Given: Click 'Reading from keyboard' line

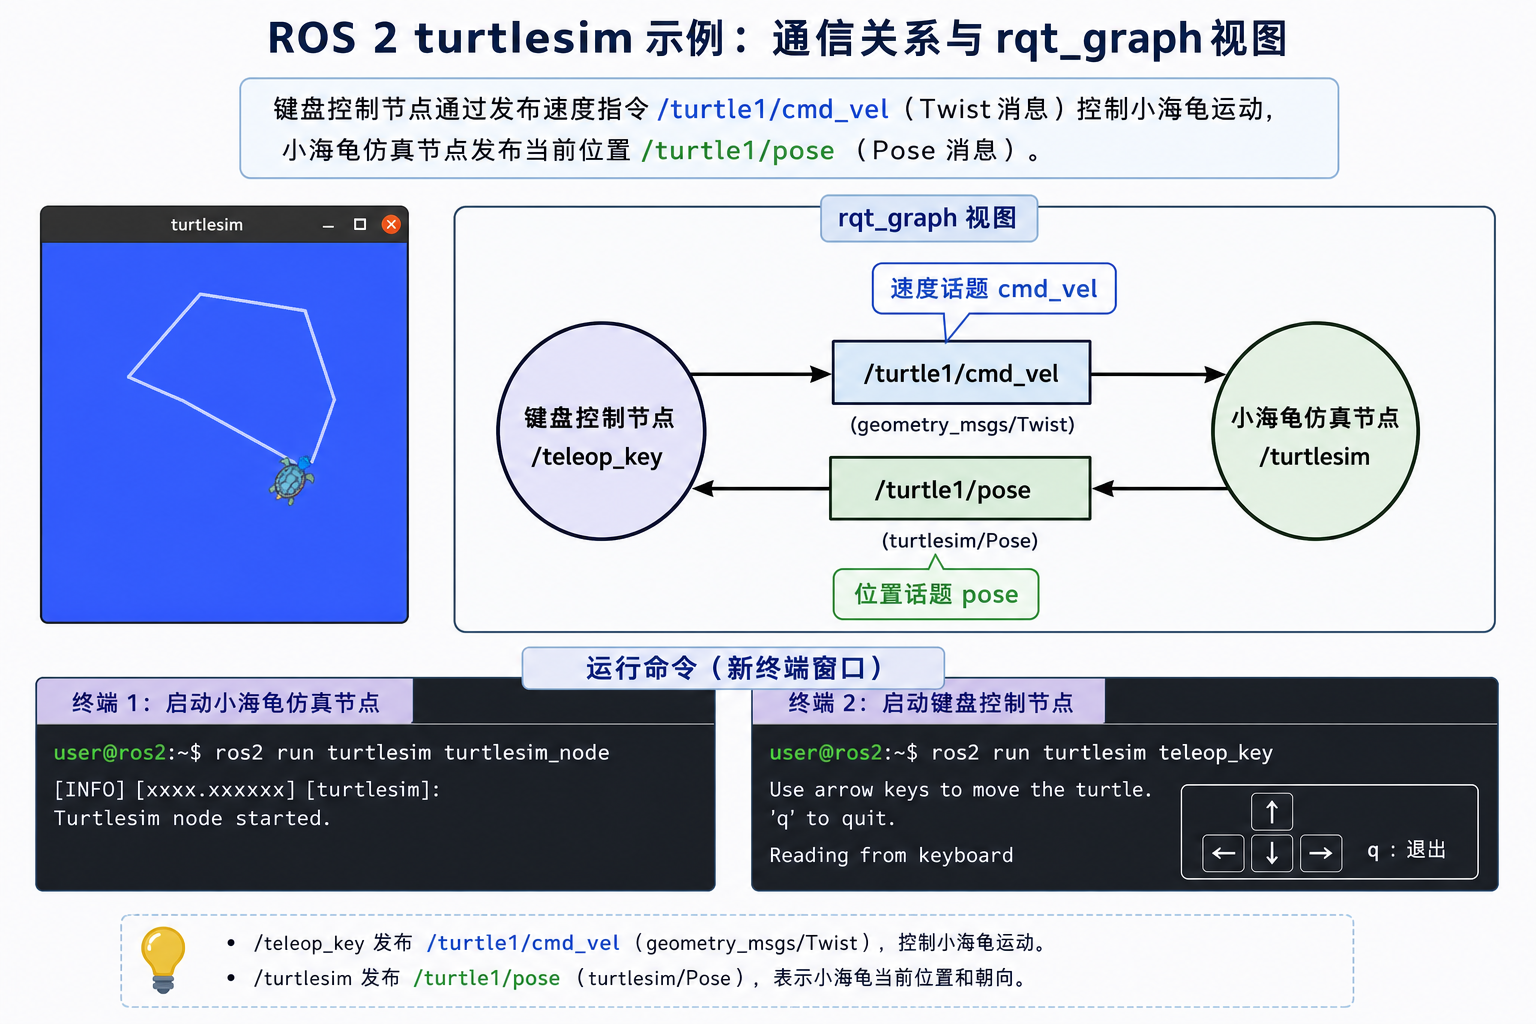Looking at the screenshot, I should [891, 855].
